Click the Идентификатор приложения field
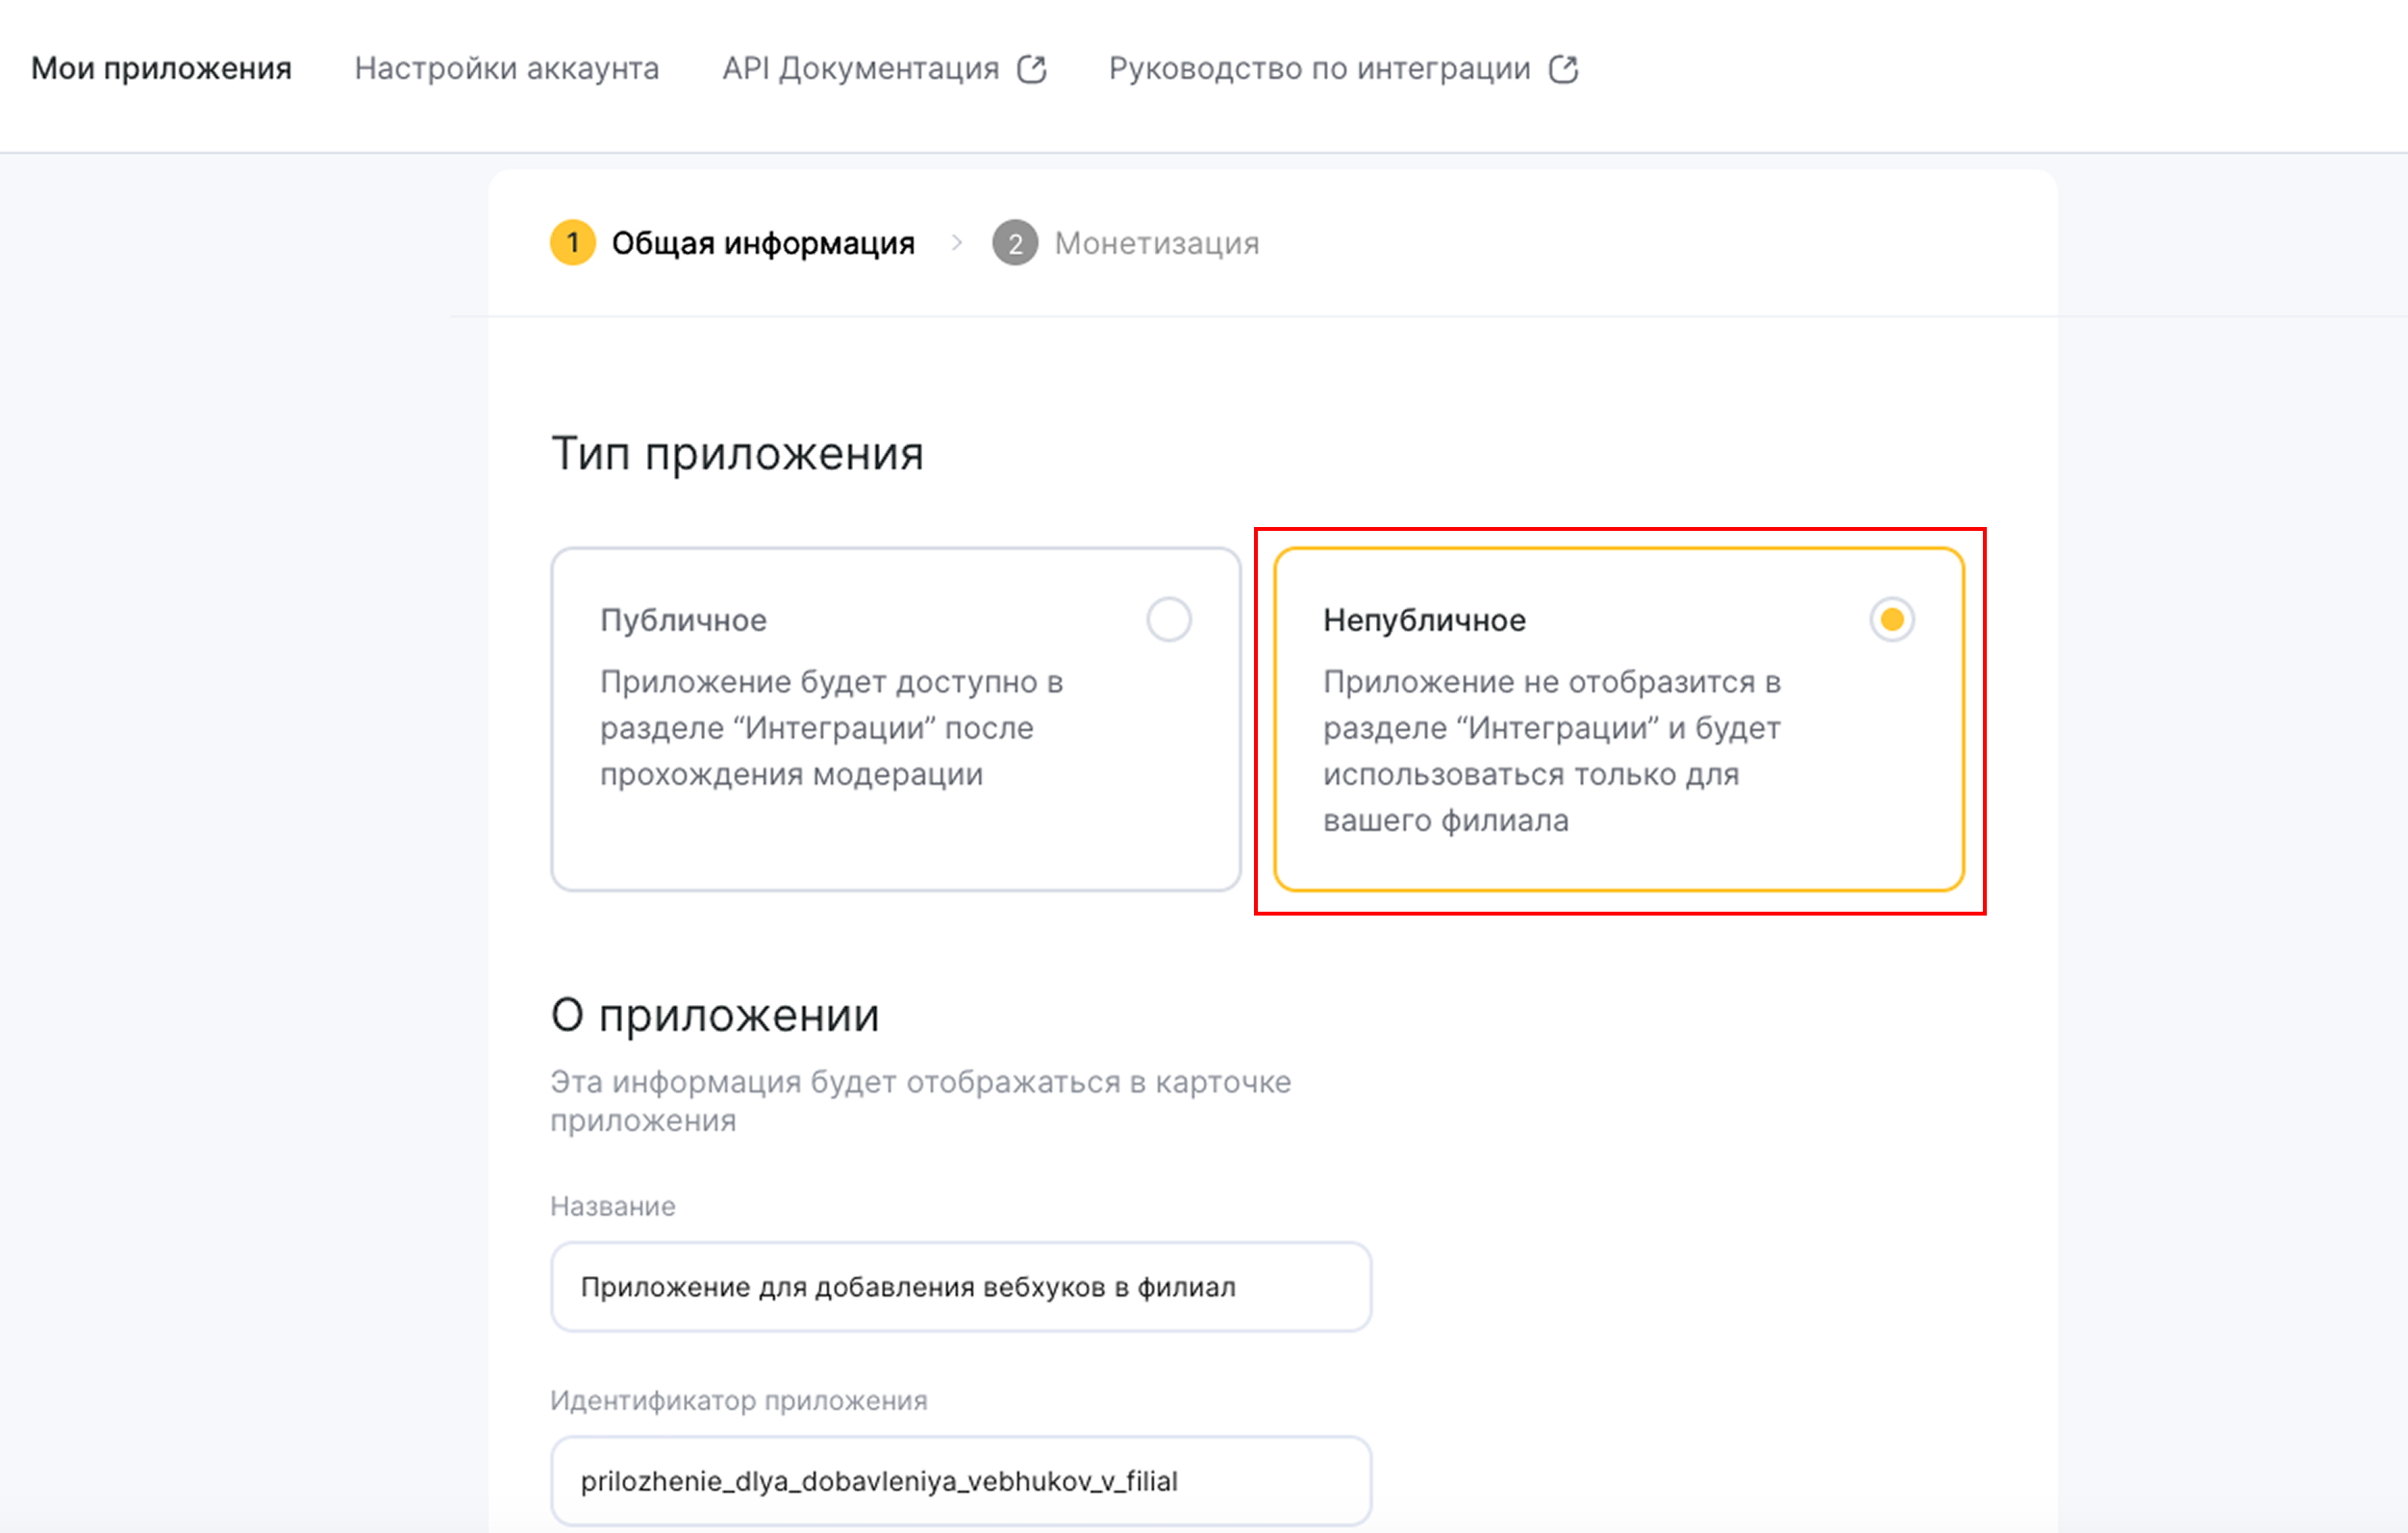Image resolution: width=2408 pixels, height=1533 pixels. point(962,1480)
